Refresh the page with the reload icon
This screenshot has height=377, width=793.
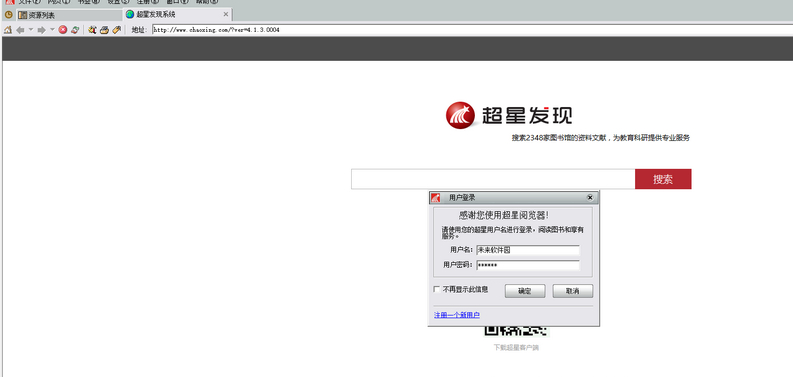[x=75, y=30]
